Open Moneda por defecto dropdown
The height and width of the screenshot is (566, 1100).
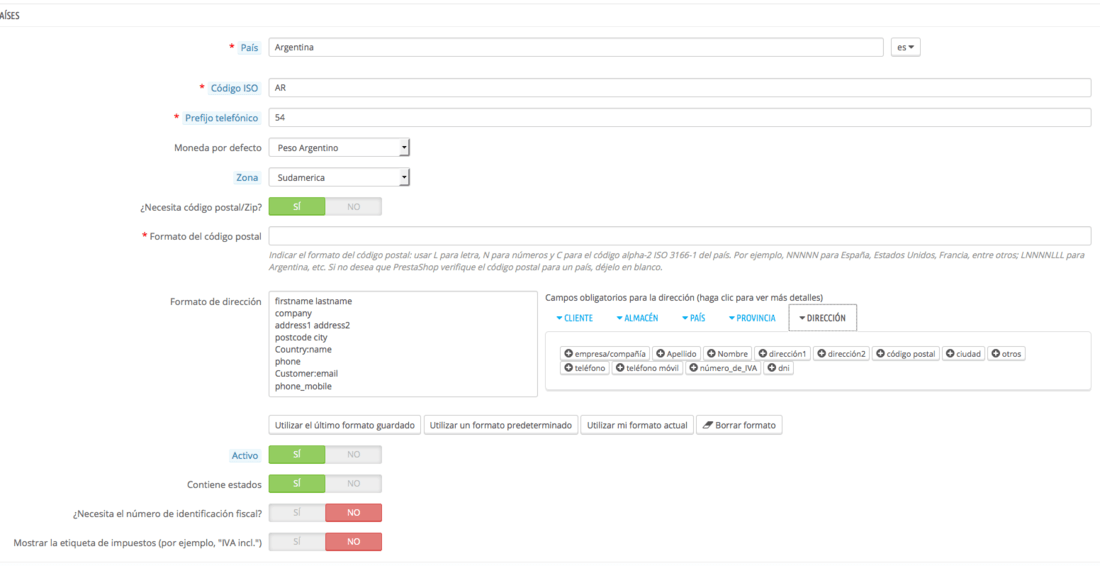pyautogui.click(x=339, y=148)
